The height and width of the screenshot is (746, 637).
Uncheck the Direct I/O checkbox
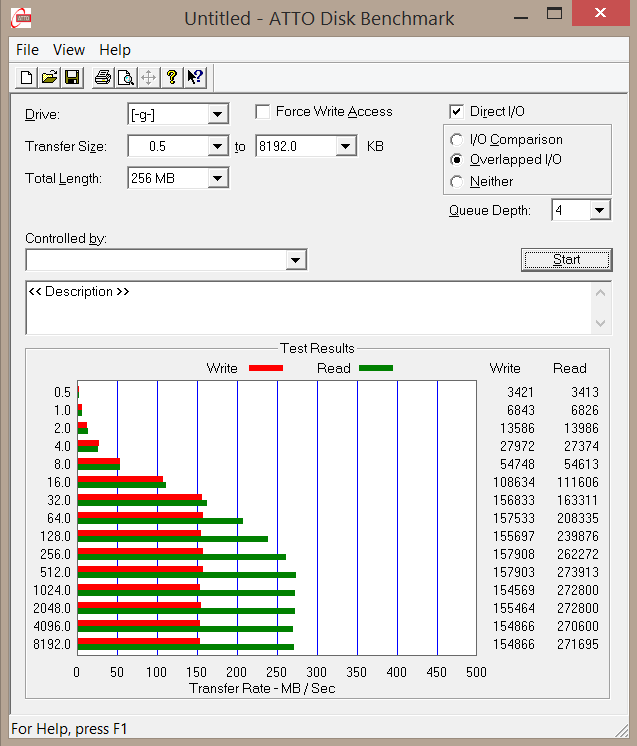457,112
